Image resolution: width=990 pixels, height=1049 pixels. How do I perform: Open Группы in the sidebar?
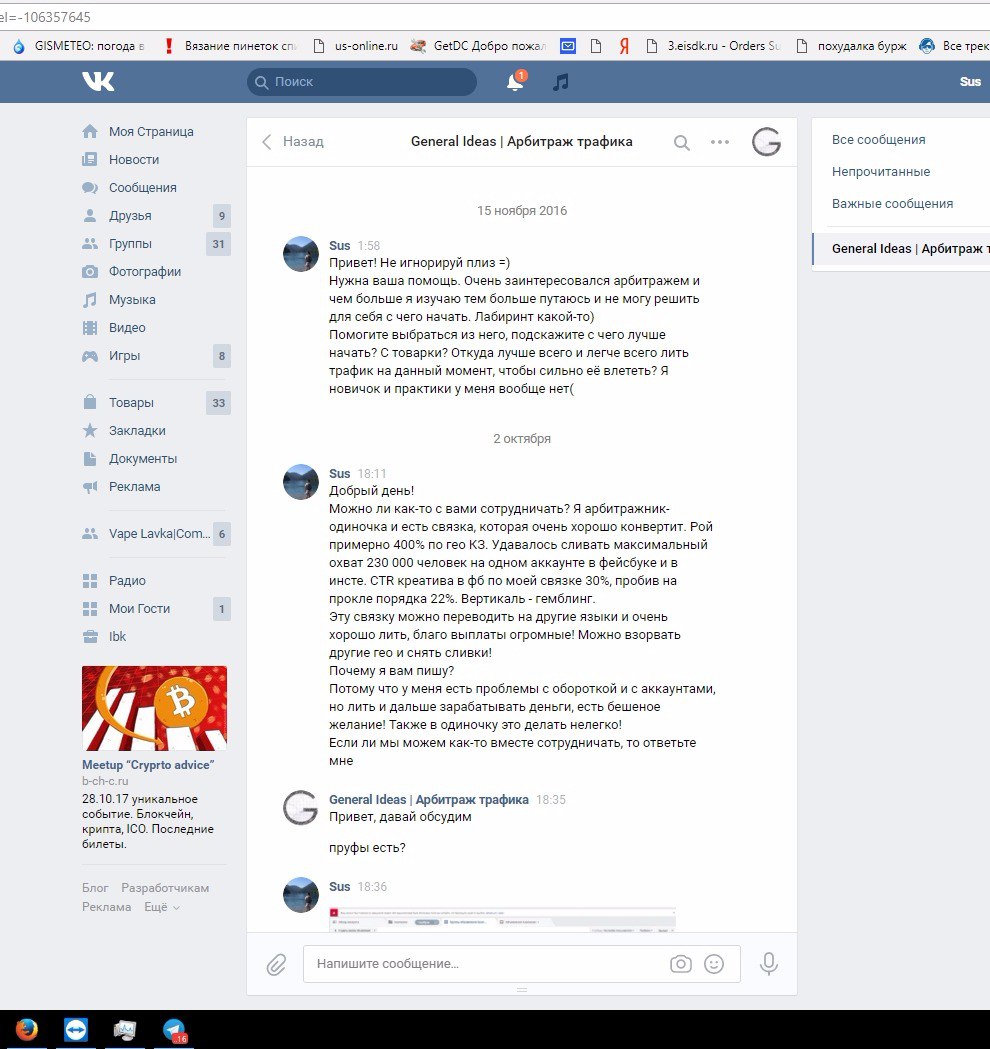(130, 244)
